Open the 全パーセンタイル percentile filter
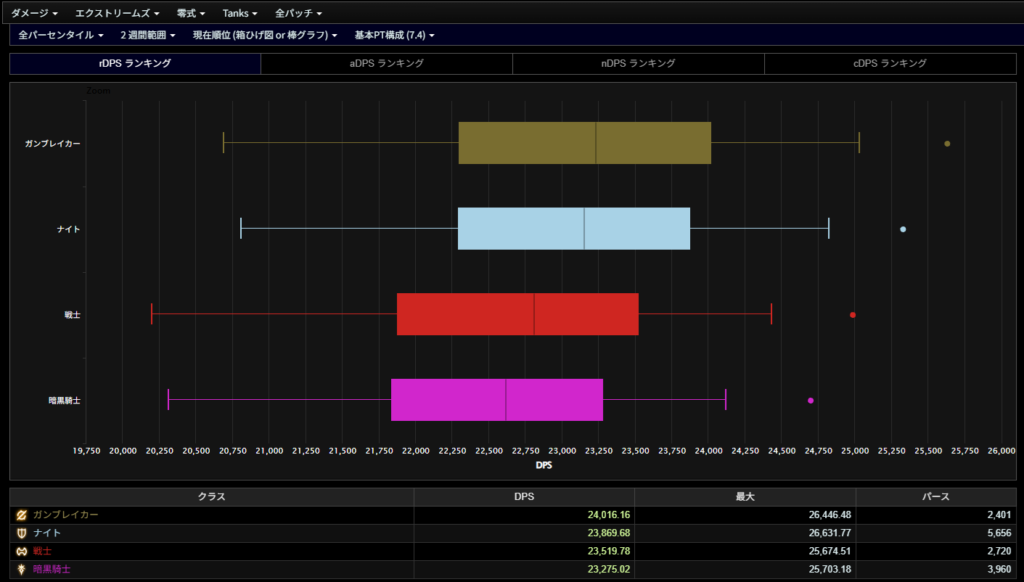The image size is (1024, 582). [62, 35]
